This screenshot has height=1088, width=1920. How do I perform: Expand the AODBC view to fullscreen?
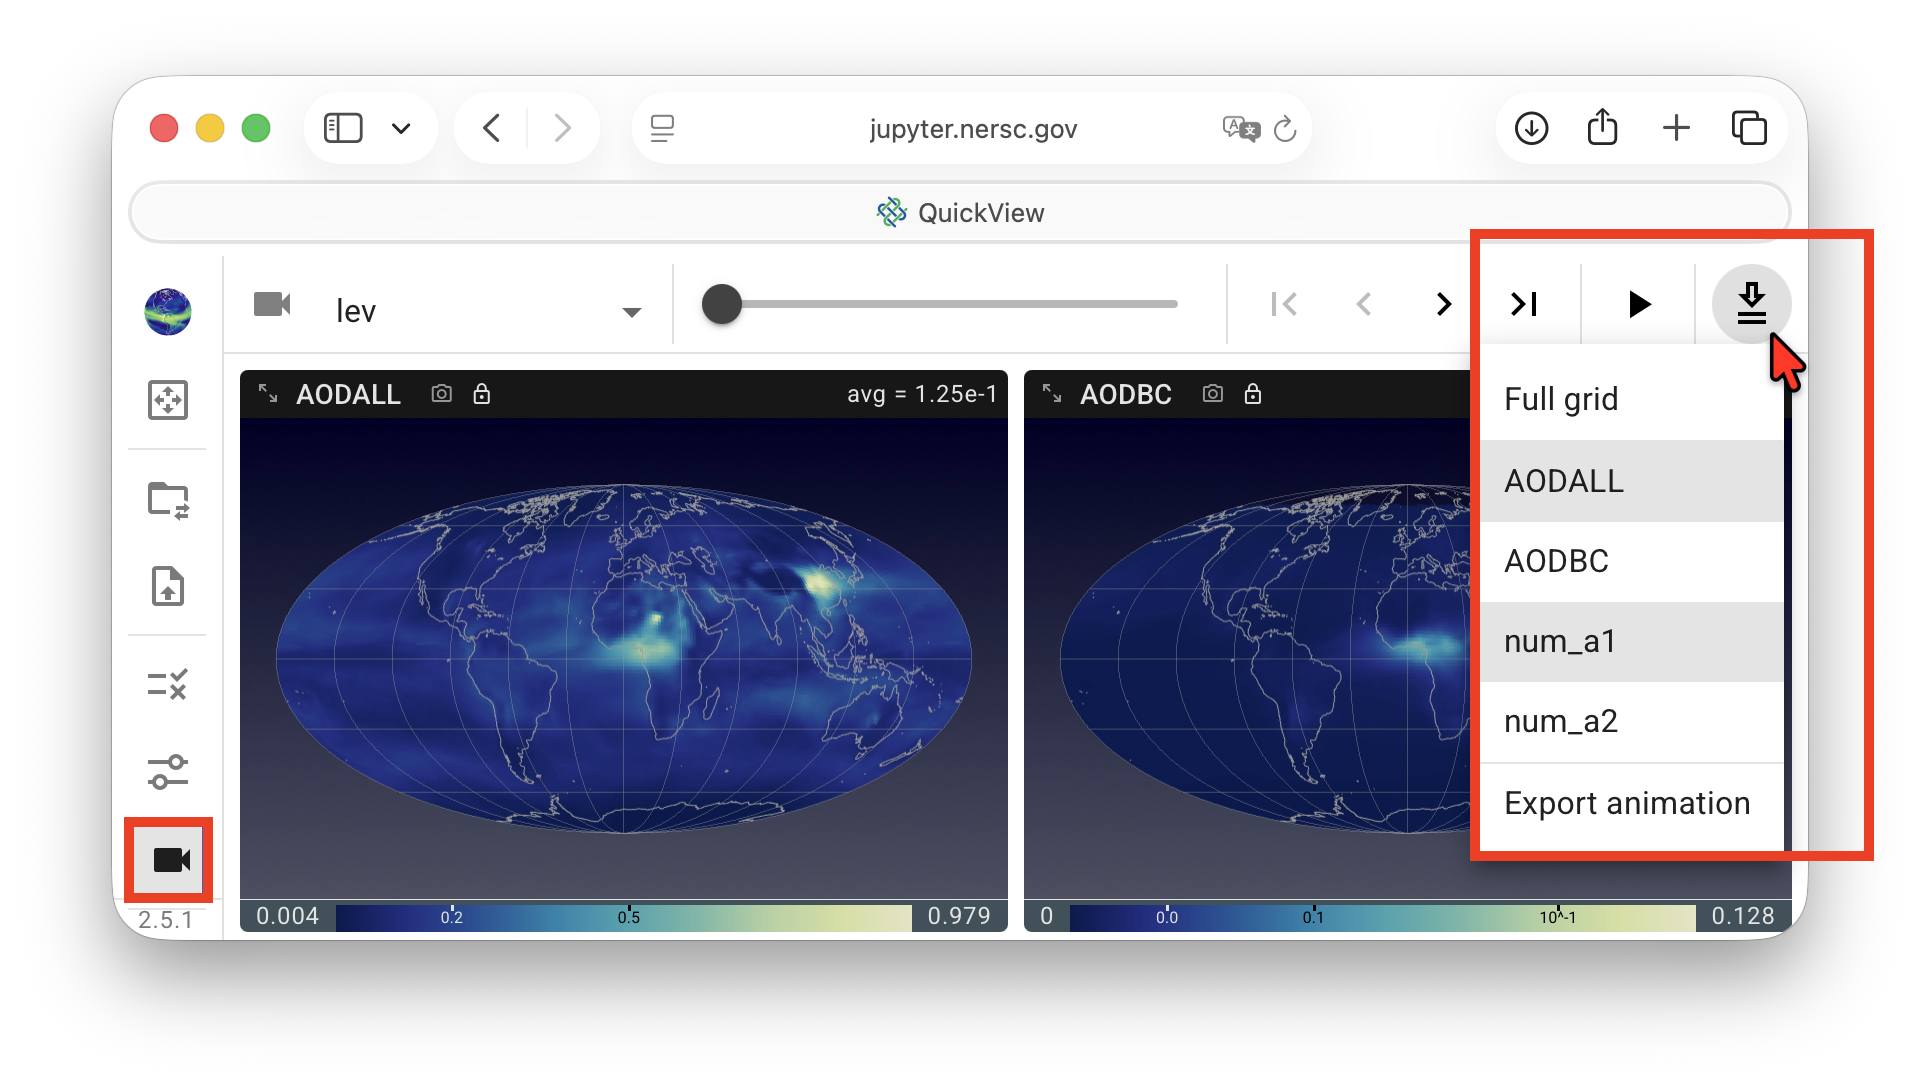coord(1052,393)
